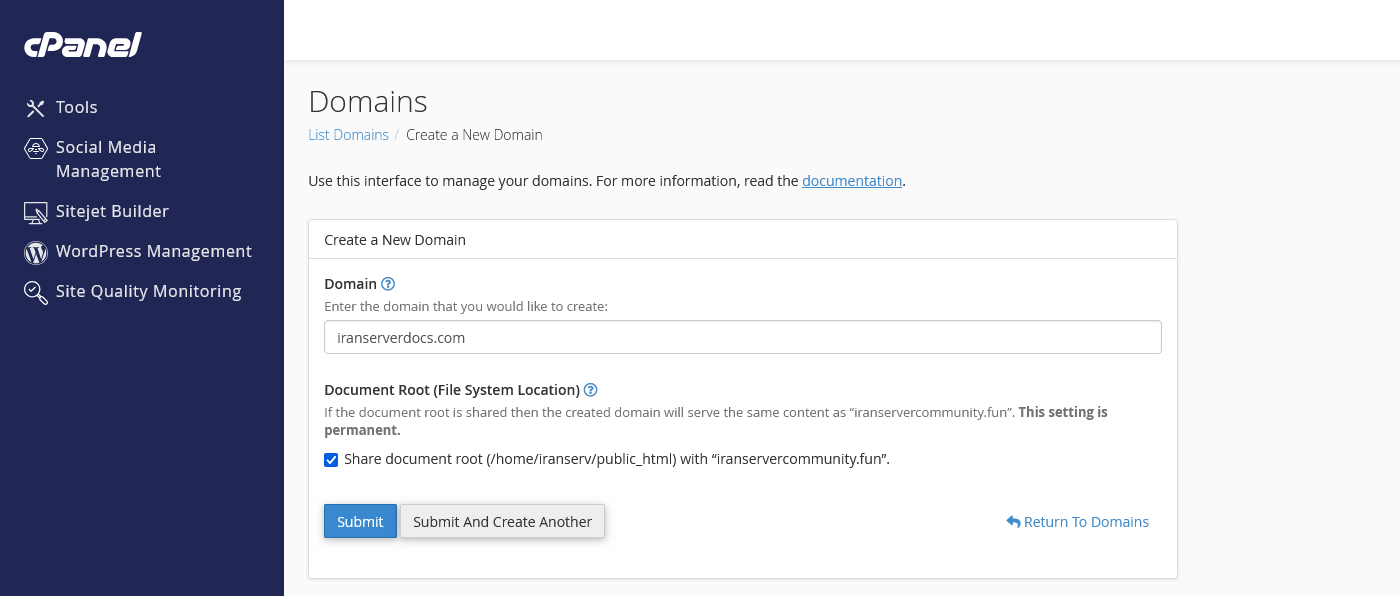Image resolution: width=1400 pixels, height=596 pixels.
Task: Click the Sitejet Builder monitor icon
Action: (36, 212)
